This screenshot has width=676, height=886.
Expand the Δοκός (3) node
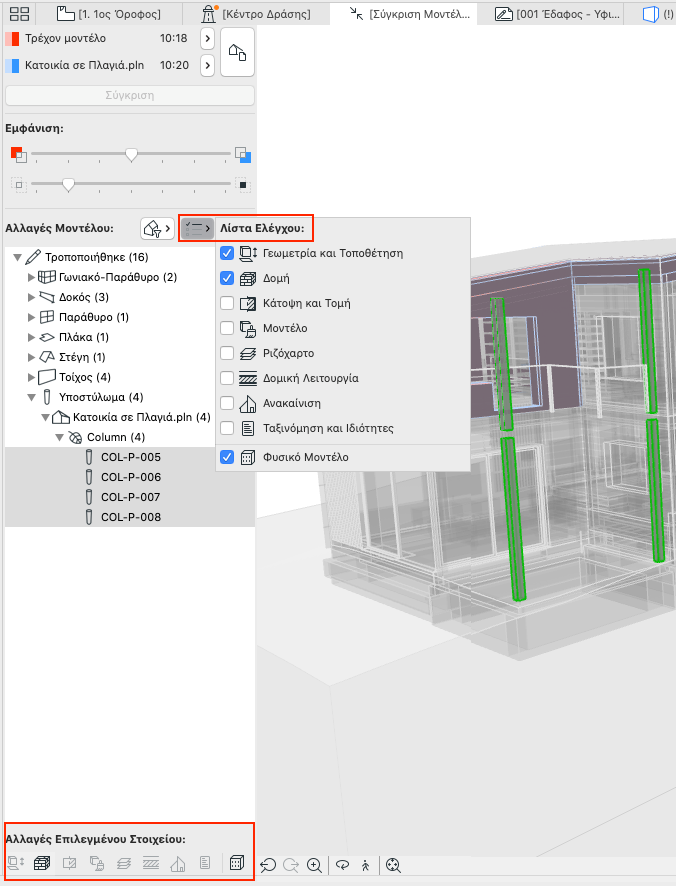(x=31, y=297)
